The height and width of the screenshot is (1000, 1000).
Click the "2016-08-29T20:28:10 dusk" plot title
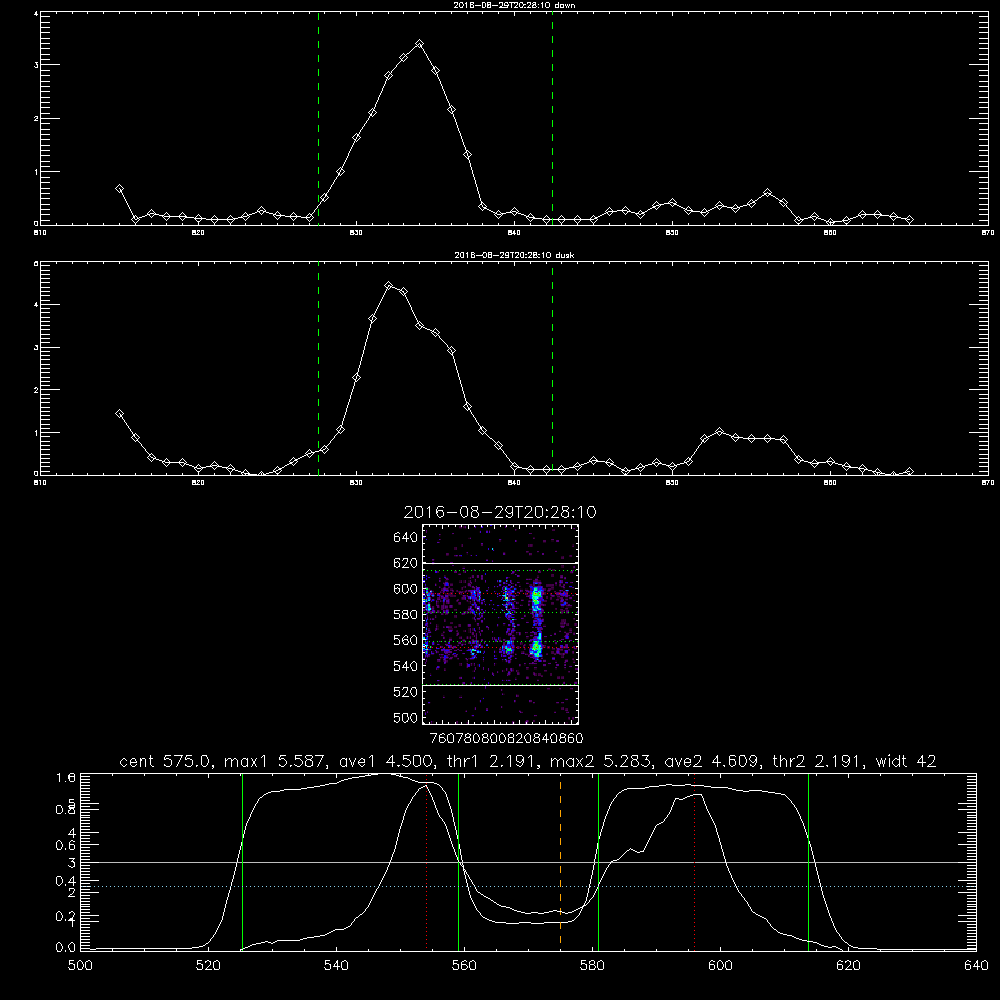click(514, 255)
